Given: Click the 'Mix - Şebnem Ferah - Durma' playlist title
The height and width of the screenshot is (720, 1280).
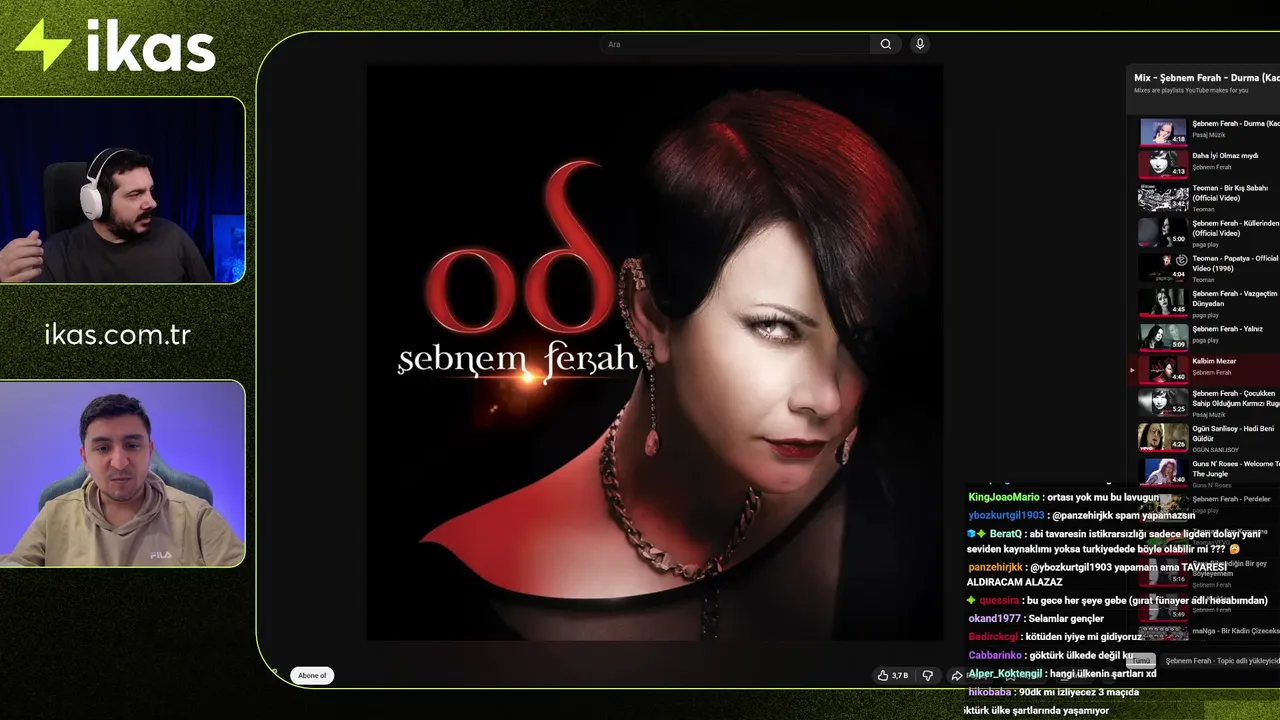Looking at the screenshot, I should point(1206,77).
